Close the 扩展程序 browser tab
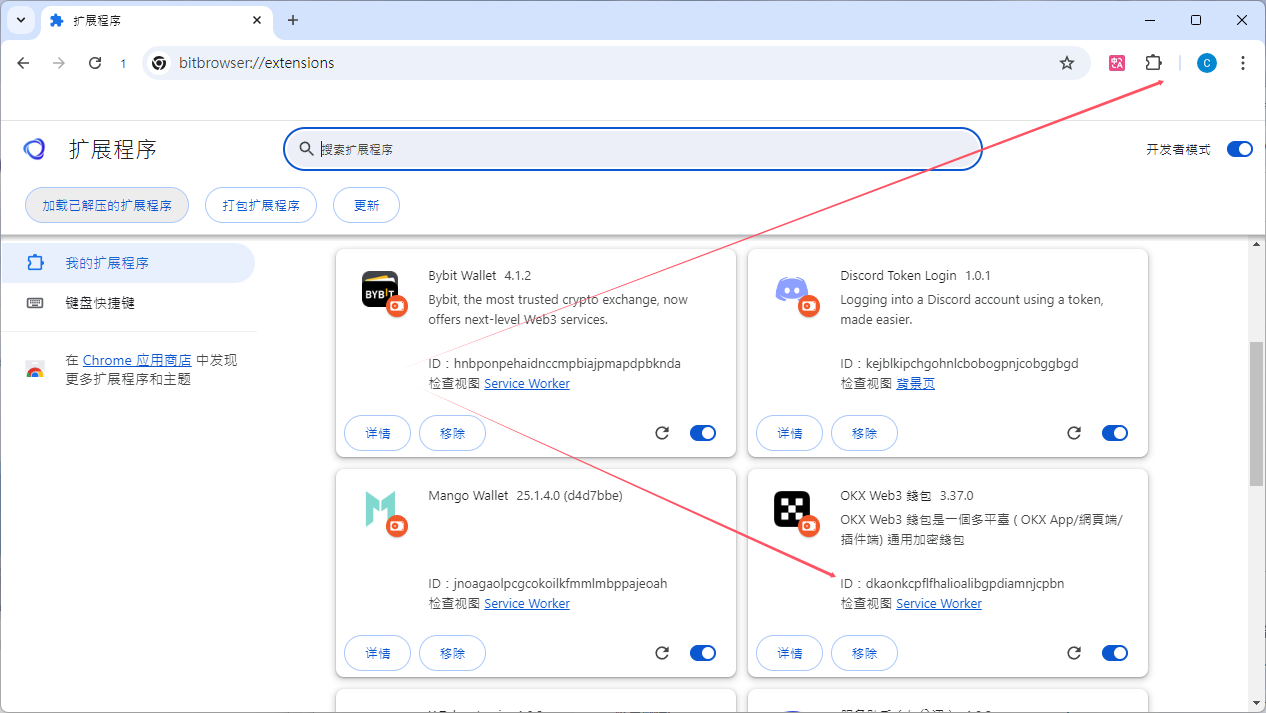The image size is (1266, 713). (257, 20)
